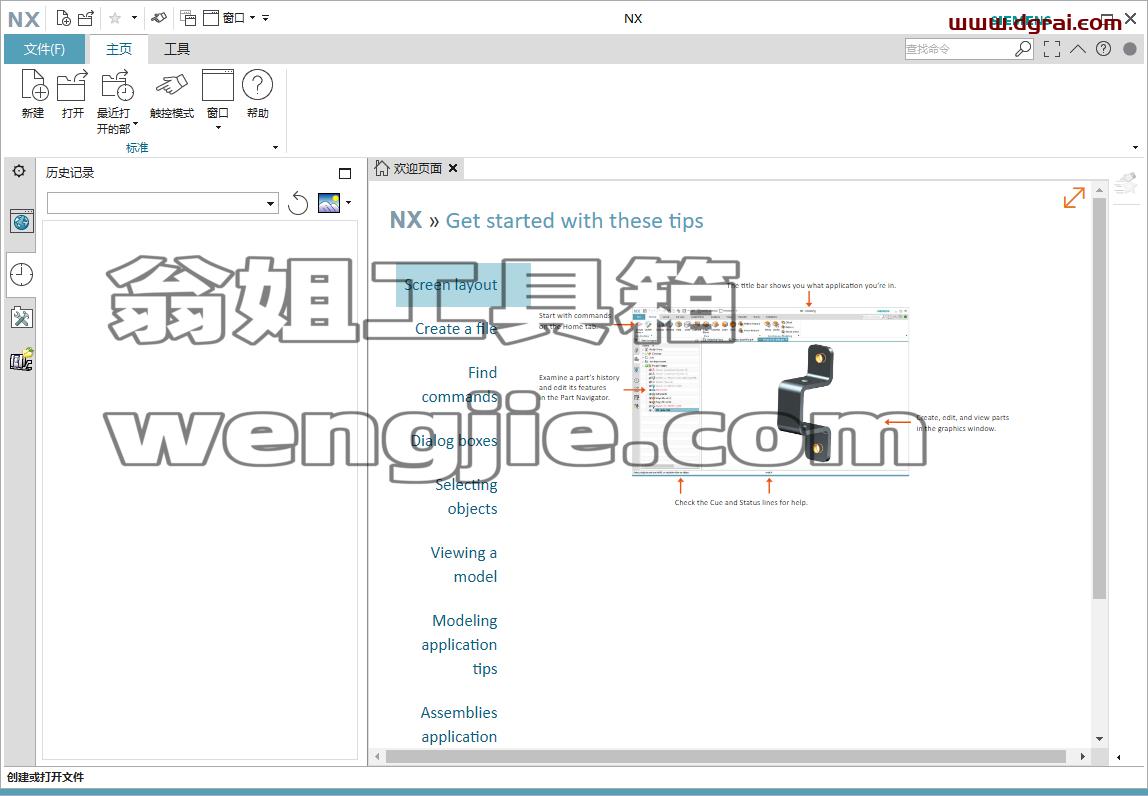Click the magnifier icon in the command search box

click(1023, 49)
